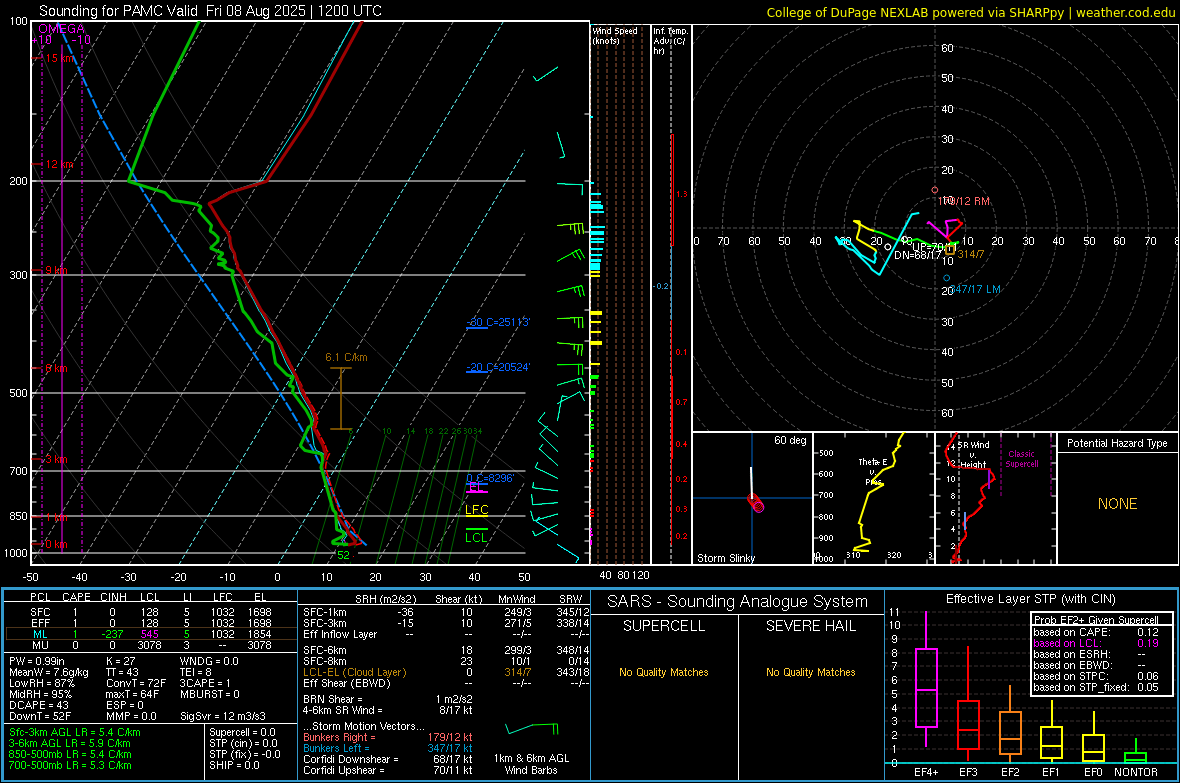Click the 'K = 27' index value
Image resolution: width=1180 pixels, height=783 pixels.
[120, 661]
